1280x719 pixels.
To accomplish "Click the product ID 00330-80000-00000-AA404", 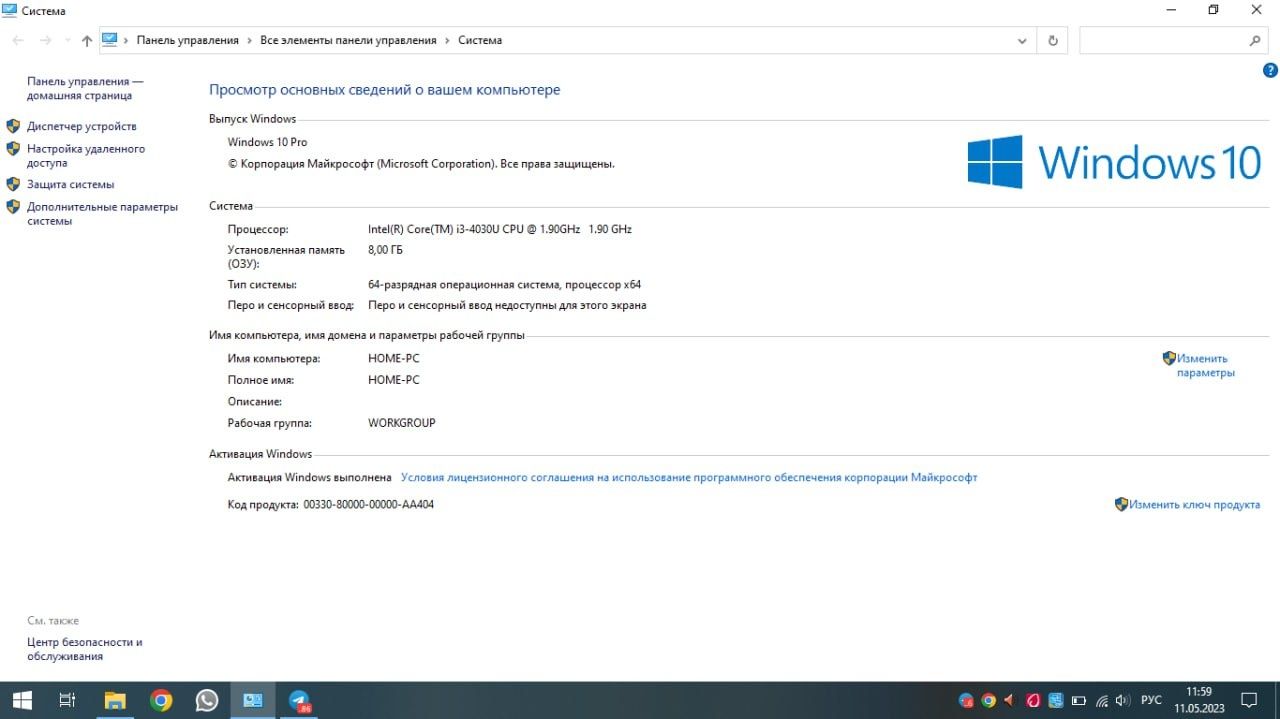I will point(368,505).
